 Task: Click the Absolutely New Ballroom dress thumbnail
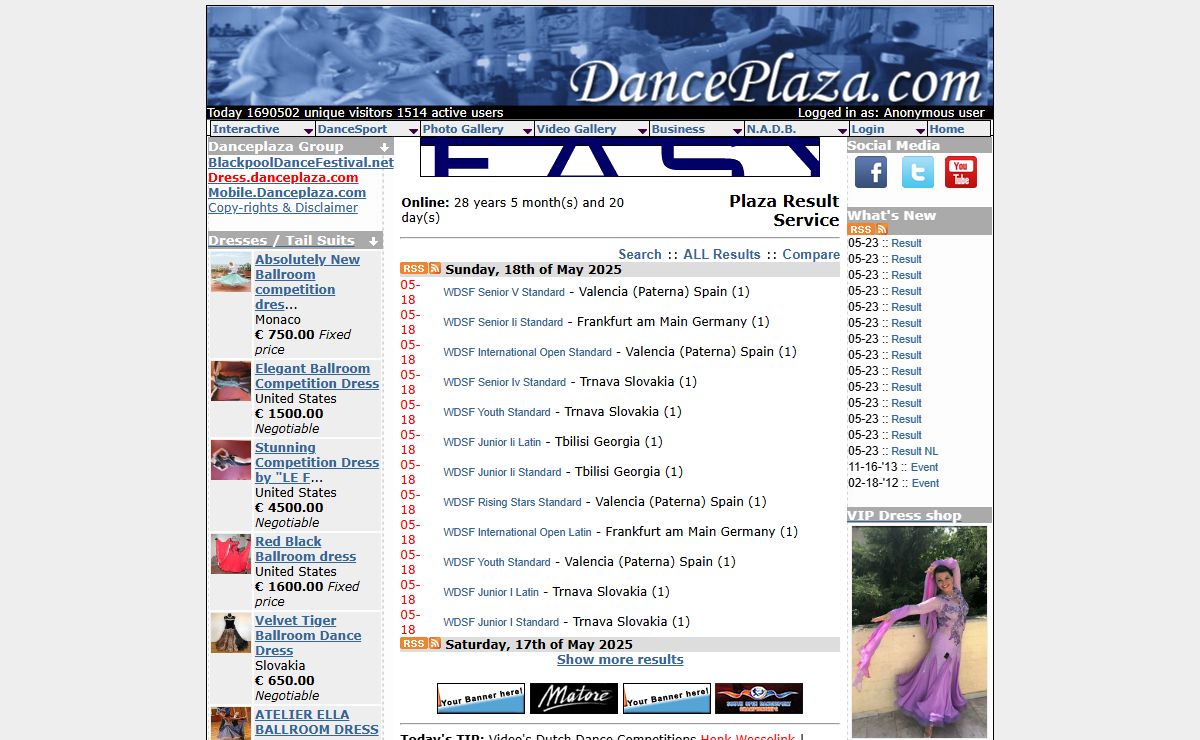pyautogui.click(x=231, y=272)
